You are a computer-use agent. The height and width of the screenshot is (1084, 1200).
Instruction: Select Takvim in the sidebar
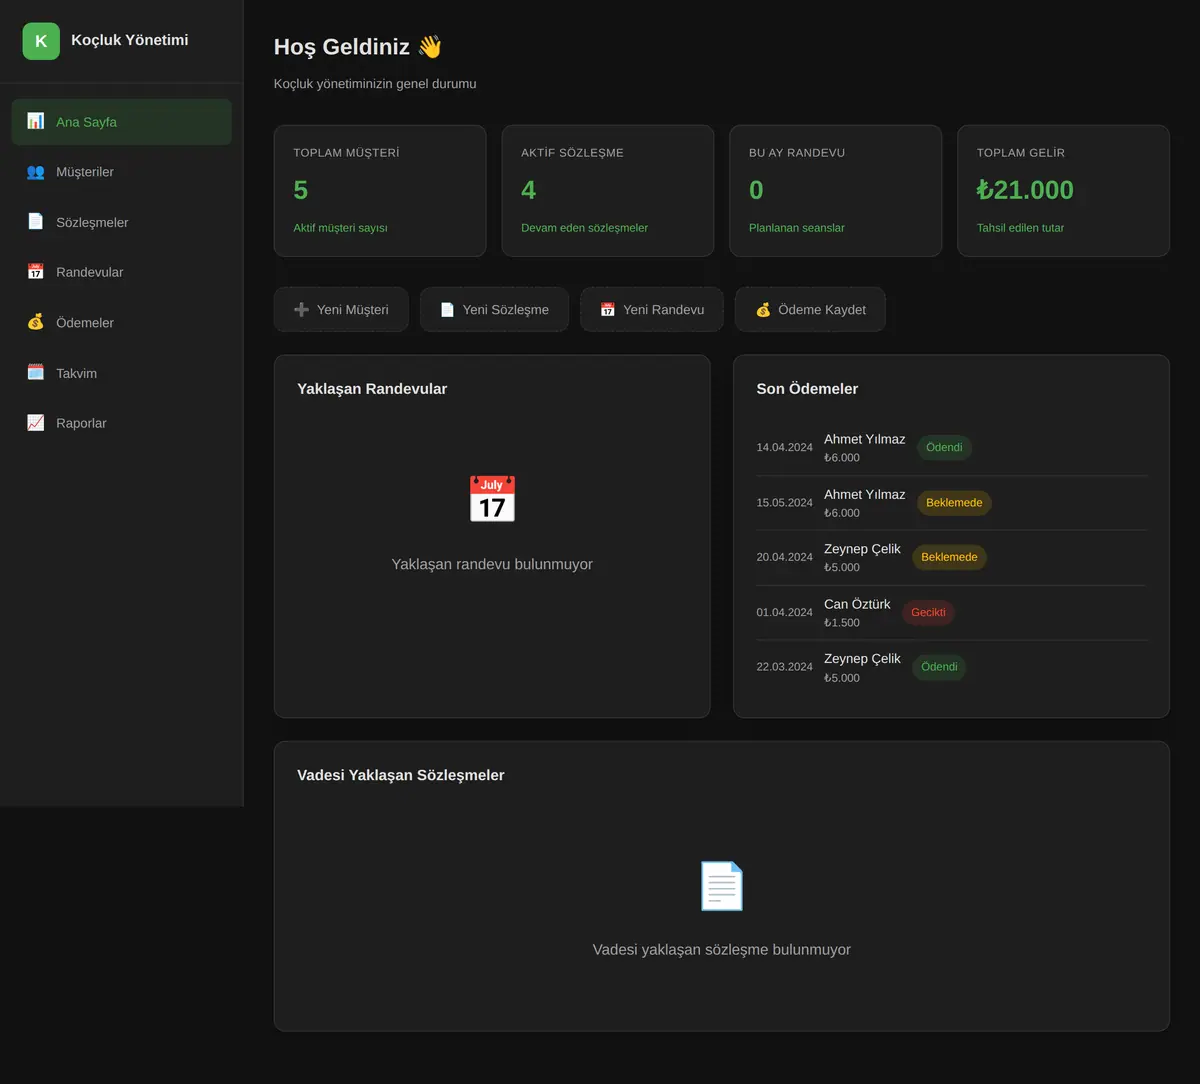(122, 373)
